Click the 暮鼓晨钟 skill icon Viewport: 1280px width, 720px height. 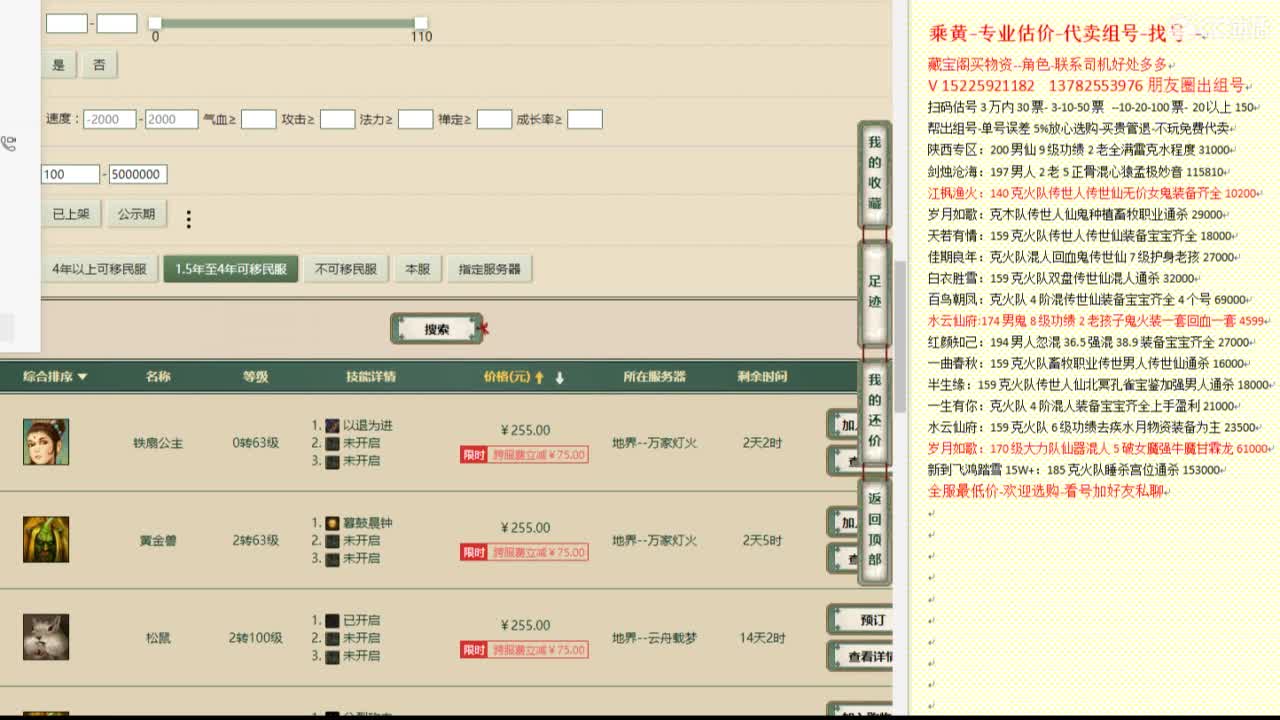click(x=332, y=523)
